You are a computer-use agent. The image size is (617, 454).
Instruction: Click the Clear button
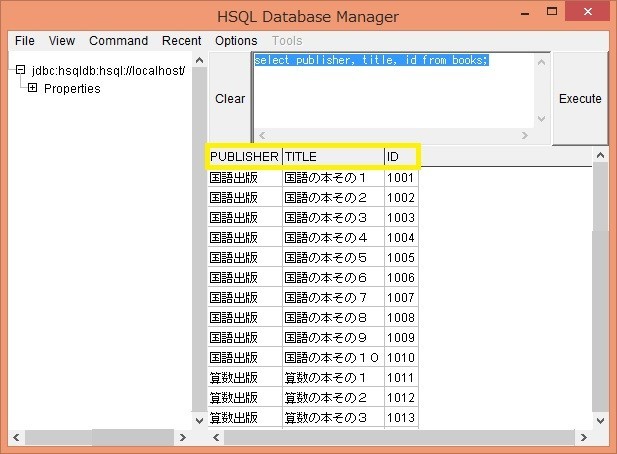pyautogui.click(x=230, y=98)
